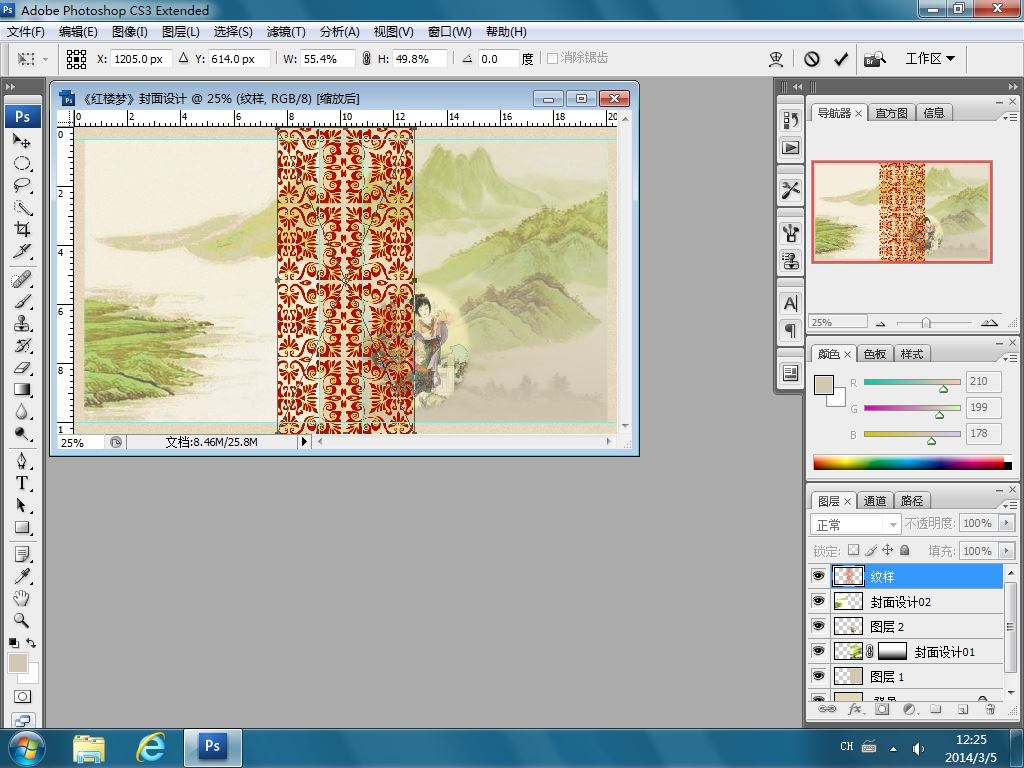Open the Color panel options menu
This screenshot has width=1024, height=768.
click(x=1009, y=358)
